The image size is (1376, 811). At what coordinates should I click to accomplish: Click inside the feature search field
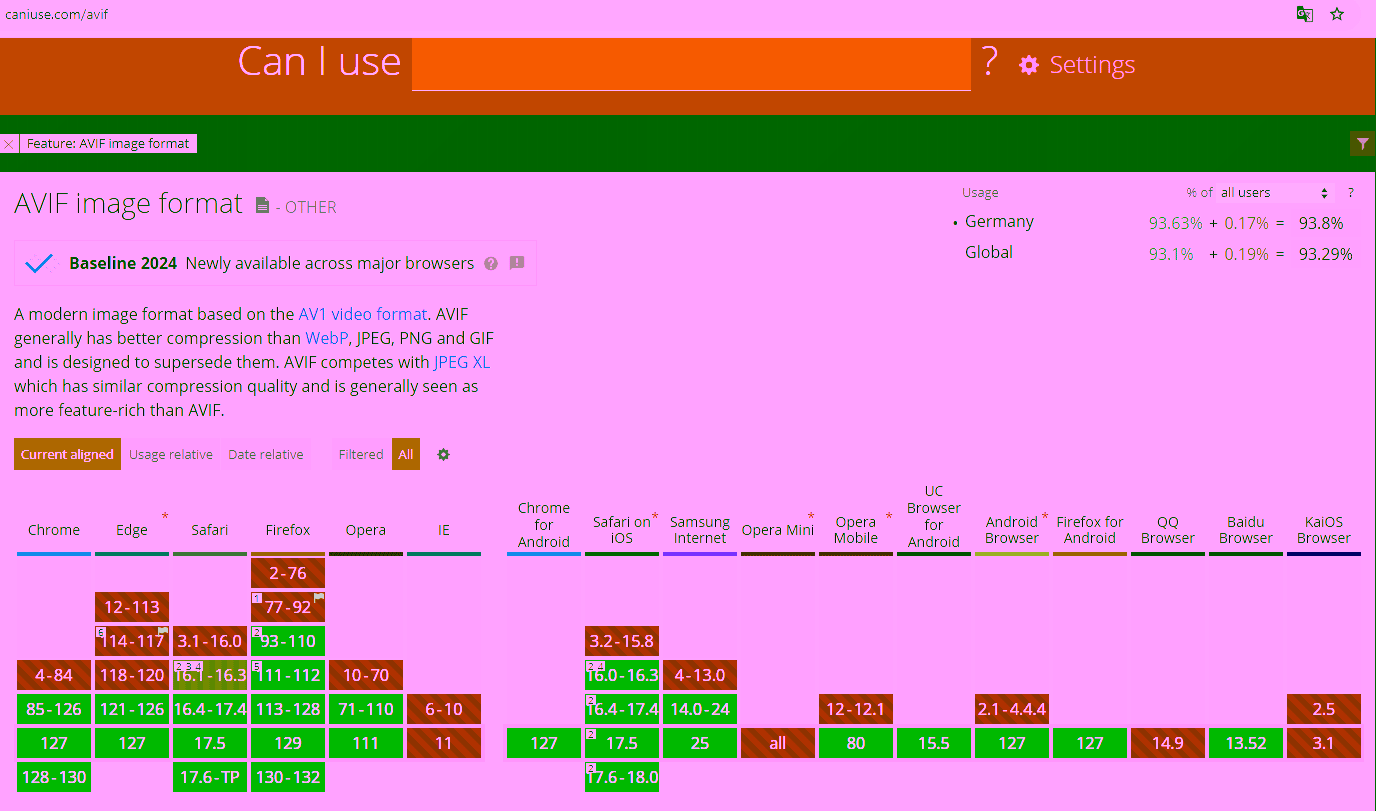pyautogui.click(x=690, y=63)
